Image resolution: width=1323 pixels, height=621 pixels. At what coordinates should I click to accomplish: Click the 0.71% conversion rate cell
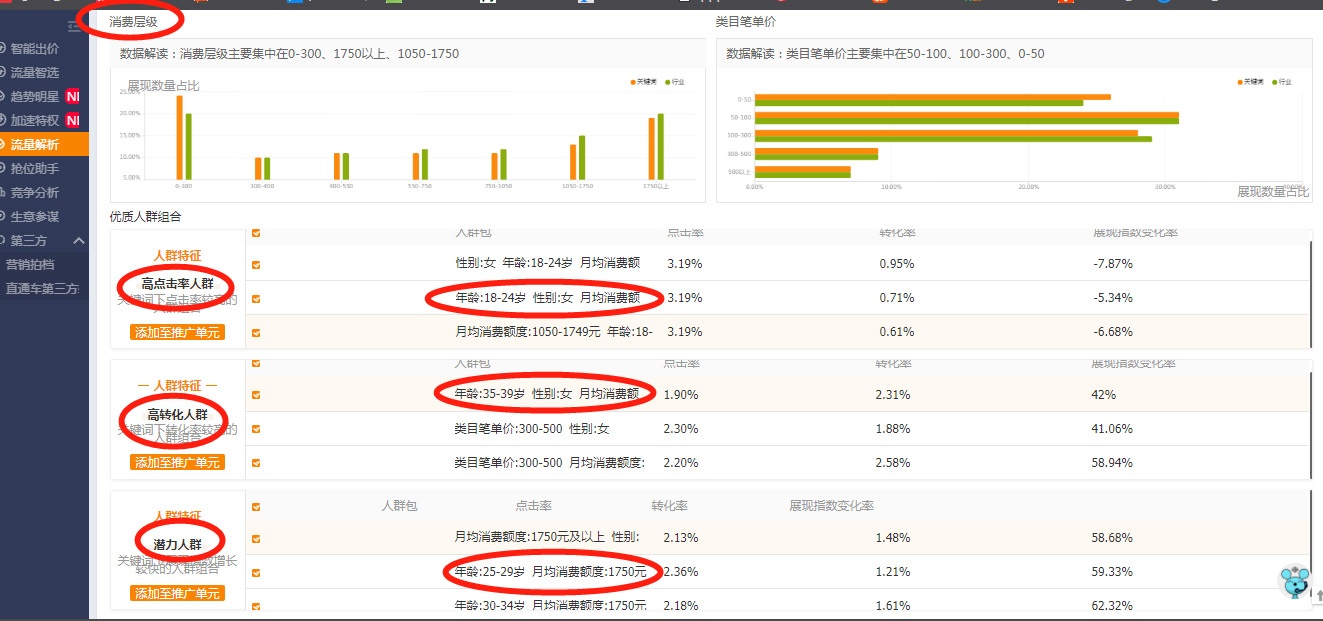pos(897,298)
